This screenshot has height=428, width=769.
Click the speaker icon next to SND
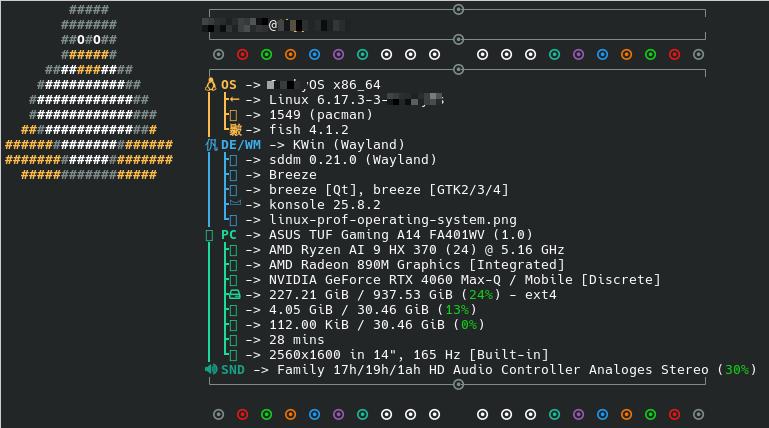pos(210,370)
